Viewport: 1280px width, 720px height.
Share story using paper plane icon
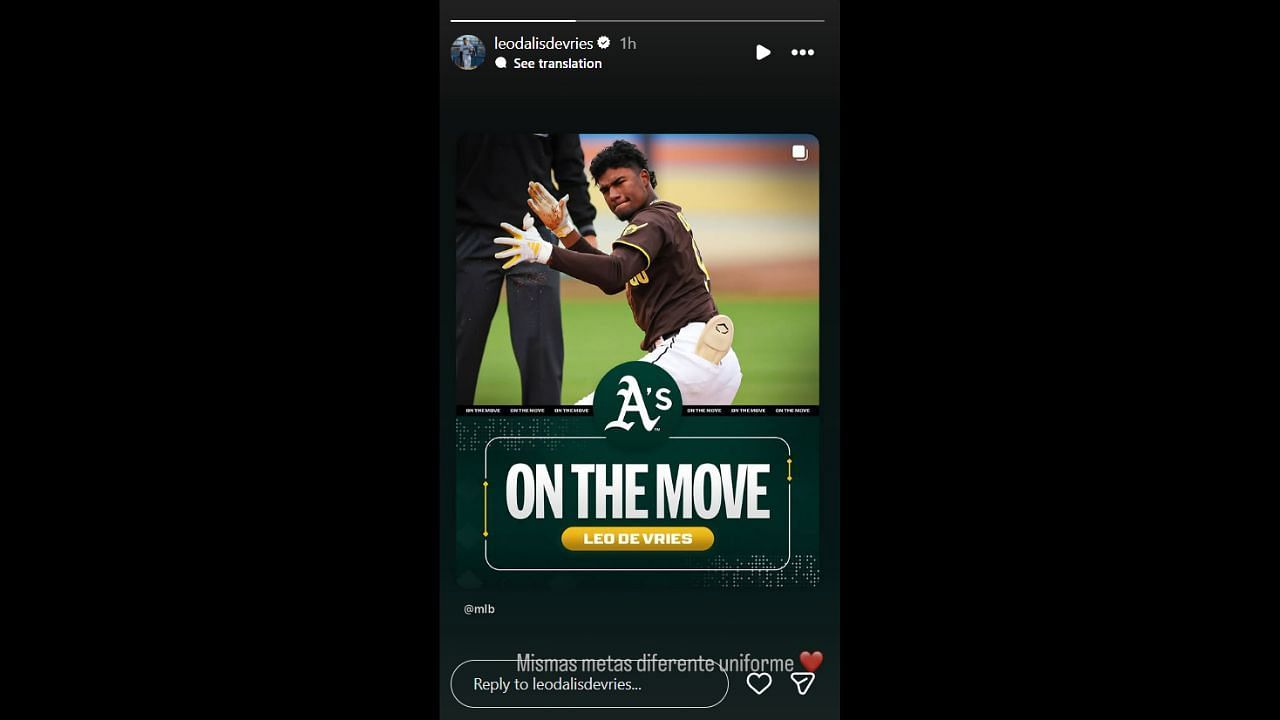(803, 684)
